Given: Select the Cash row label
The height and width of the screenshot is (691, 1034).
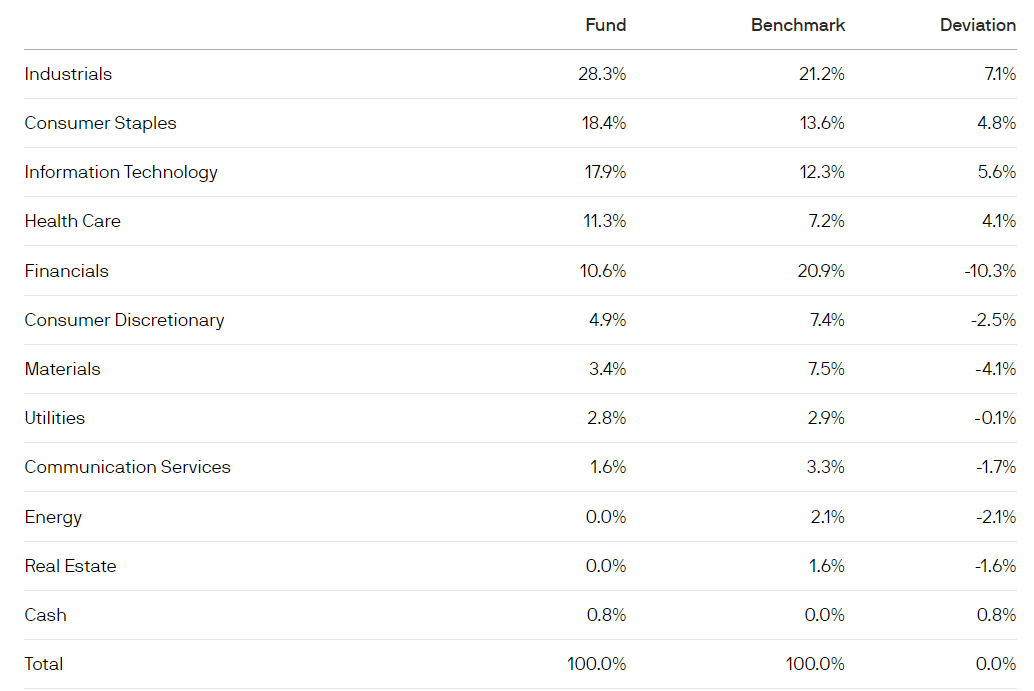Looking at the screenshot, I should pyautogui.click(x=45, y=615).
